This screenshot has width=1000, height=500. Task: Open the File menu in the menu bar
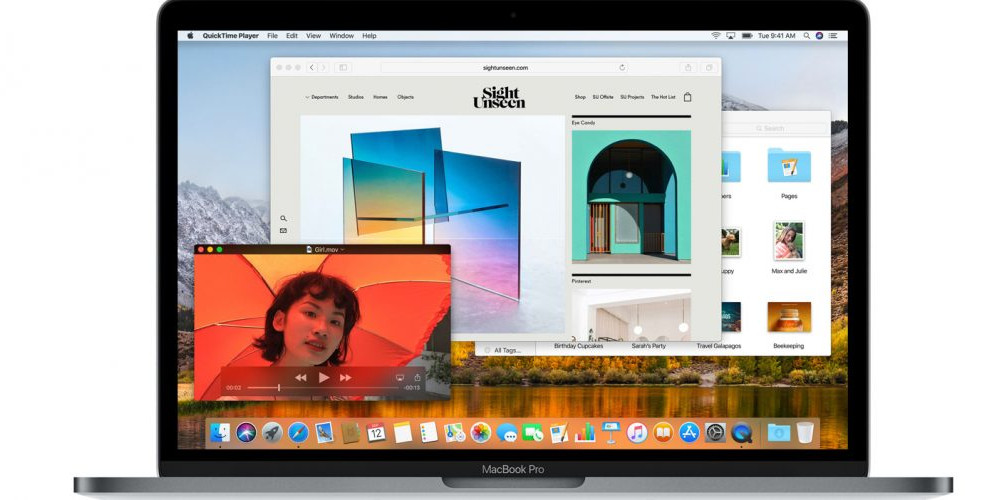(x=272, y=36)
